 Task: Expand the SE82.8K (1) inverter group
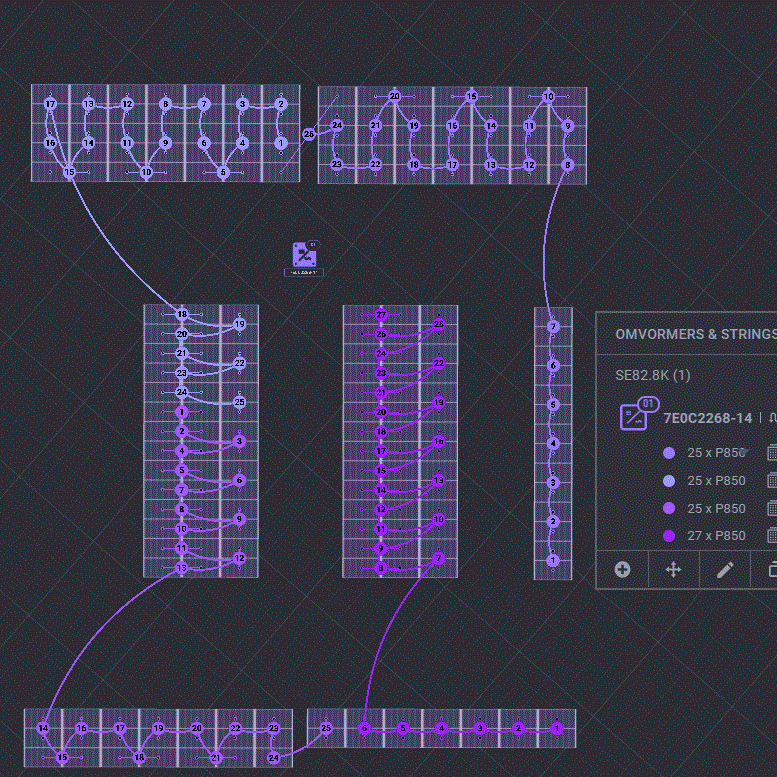click(x=652, y=375)
